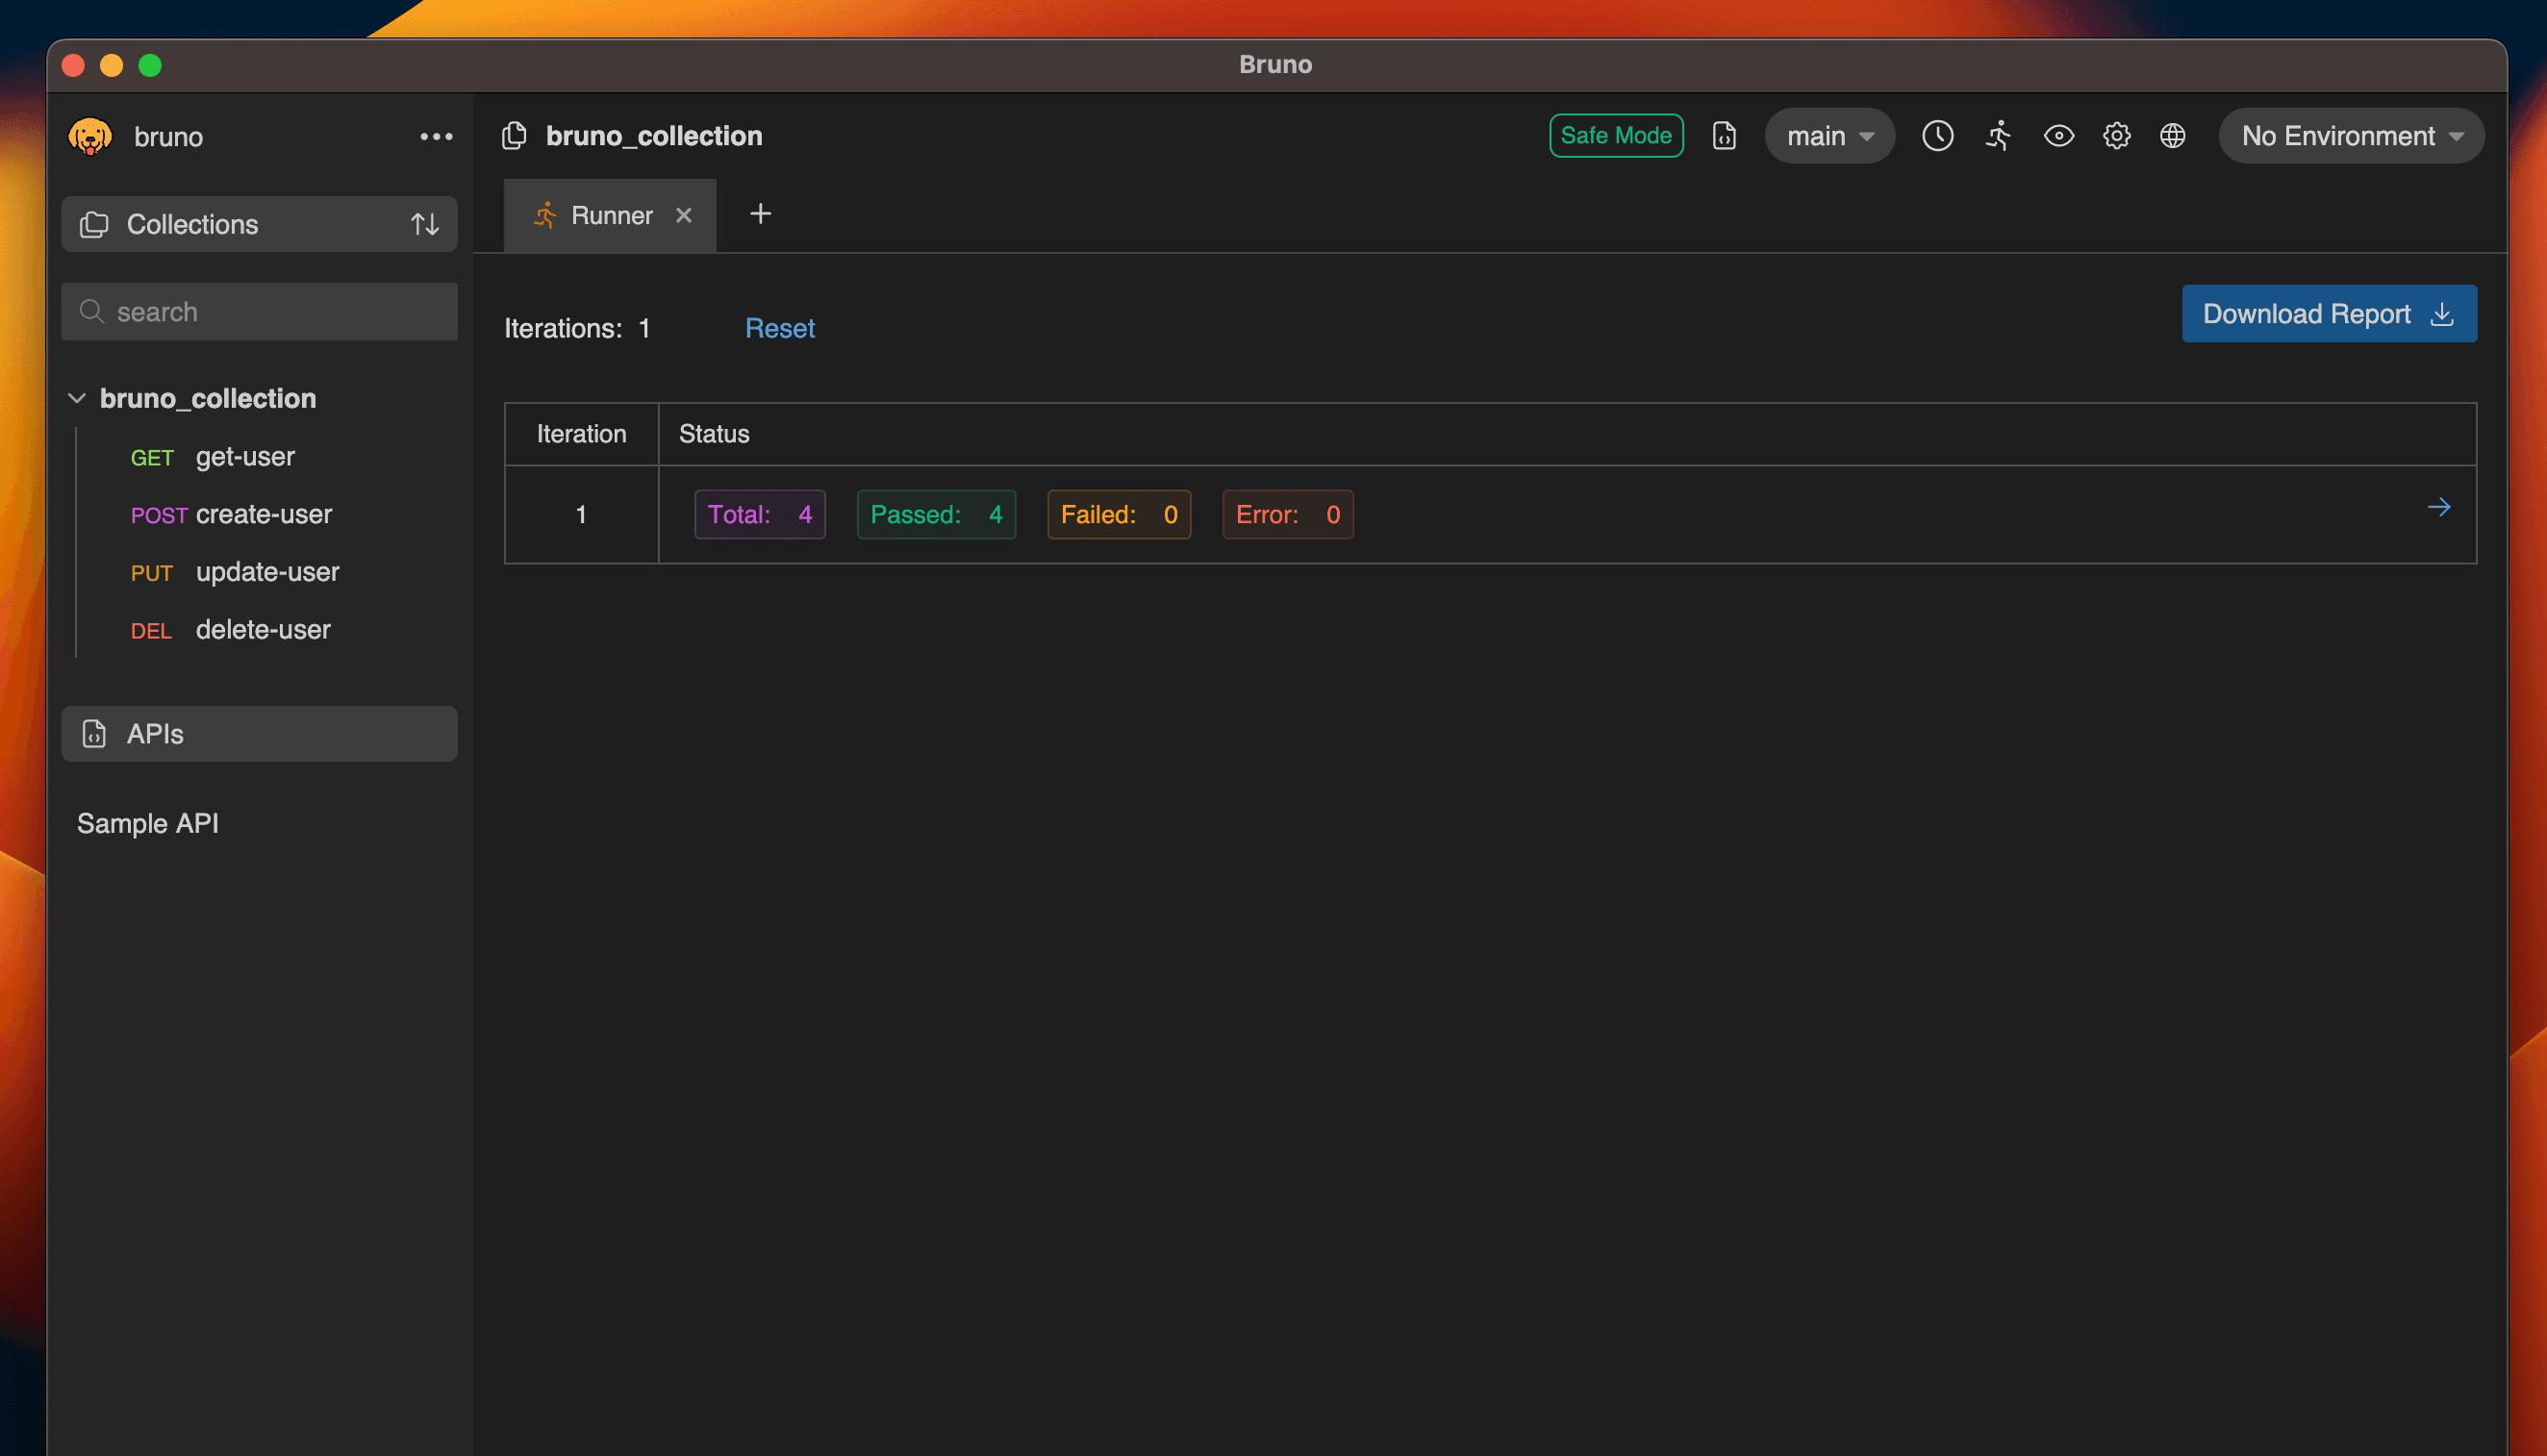Click the Runner tab label
This screenshot has height=1456, width=2547.
(611, 213)
